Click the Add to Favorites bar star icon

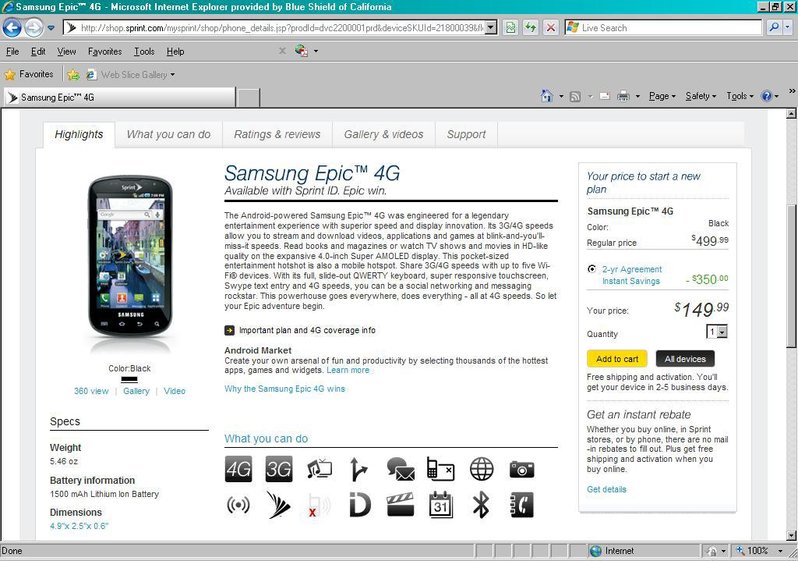point(73,75)
